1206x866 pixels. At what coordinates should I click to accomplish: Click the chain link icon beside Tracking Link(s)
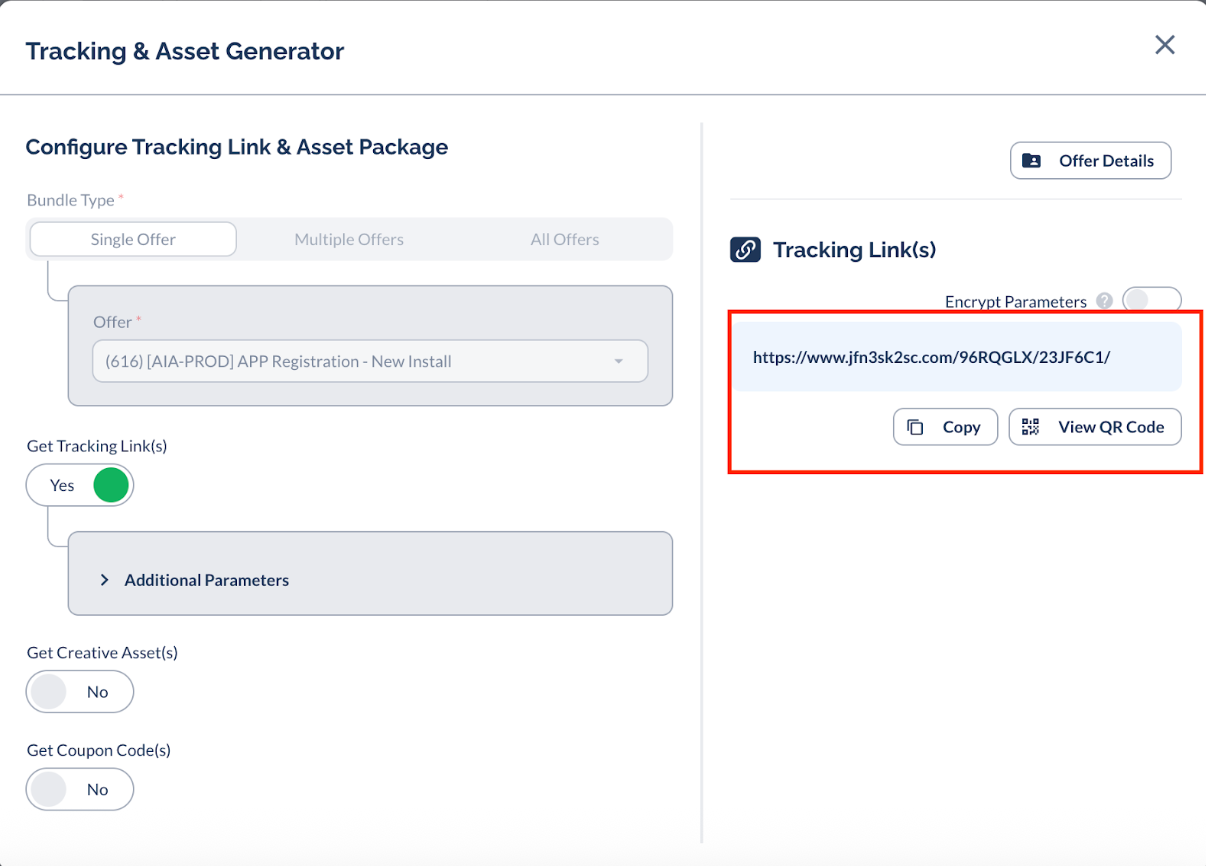[745, 250]
